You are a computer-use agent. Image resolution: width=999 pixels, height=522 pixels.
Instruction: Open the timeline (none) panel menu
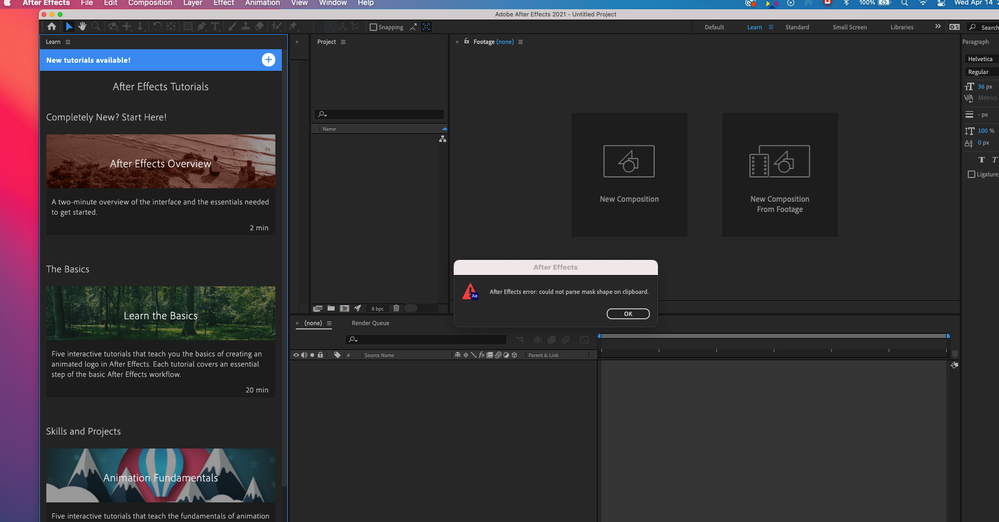[x=329, y=323]
